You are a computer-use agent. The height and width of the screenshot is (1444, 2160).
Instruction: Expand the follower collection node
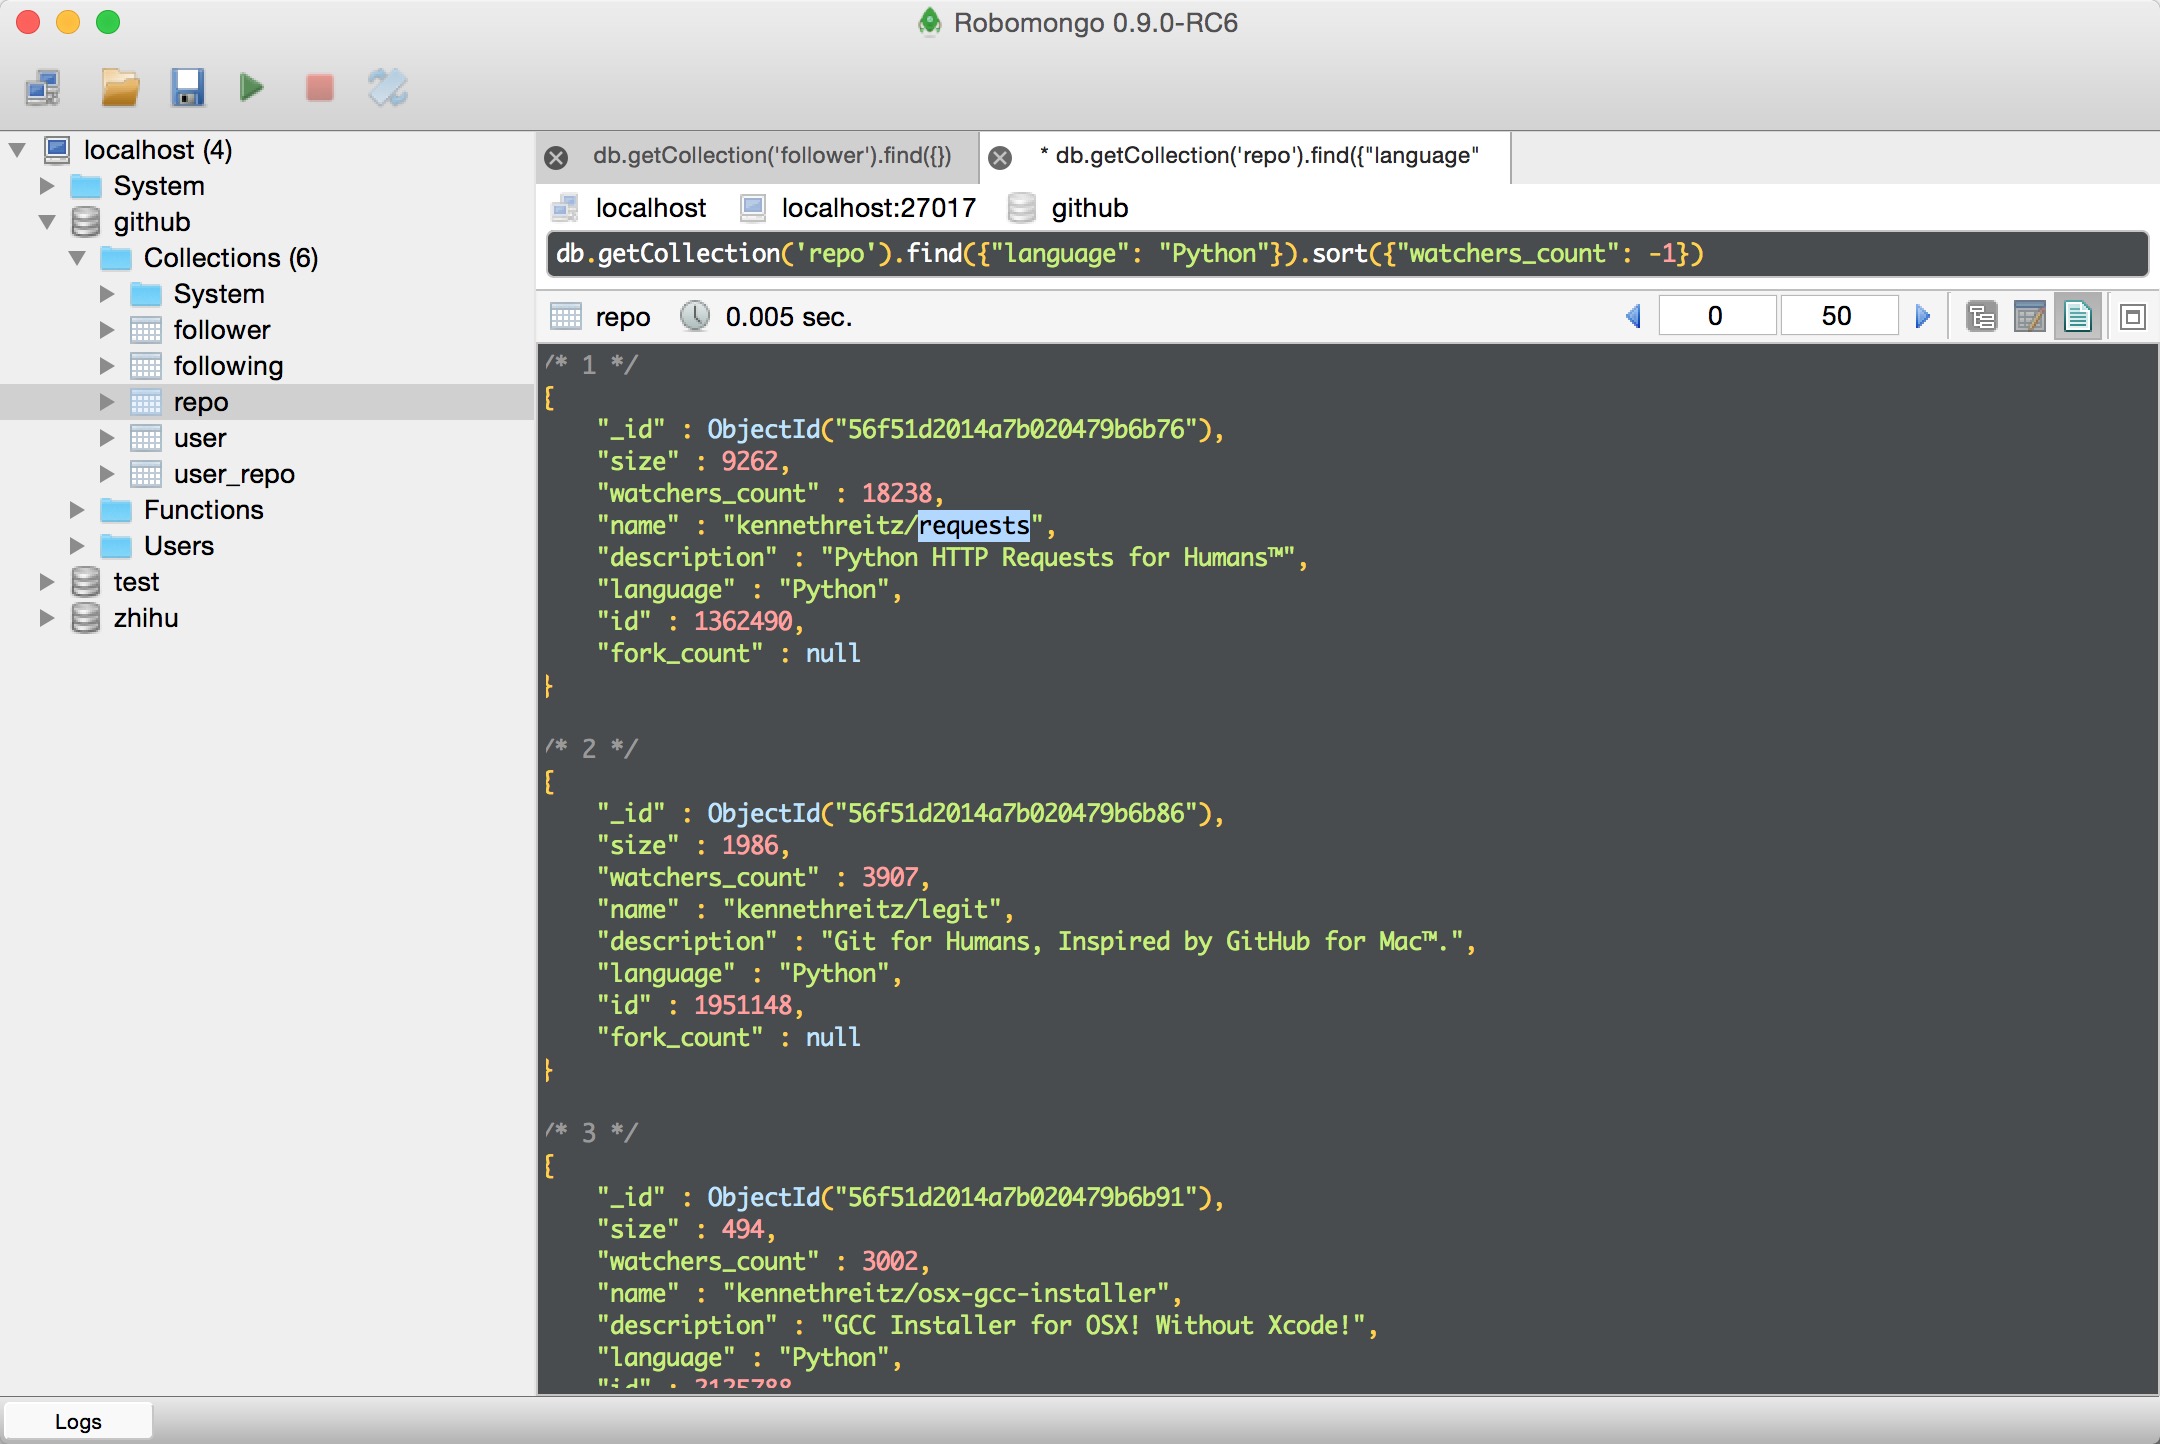click(x=107, y=330)
